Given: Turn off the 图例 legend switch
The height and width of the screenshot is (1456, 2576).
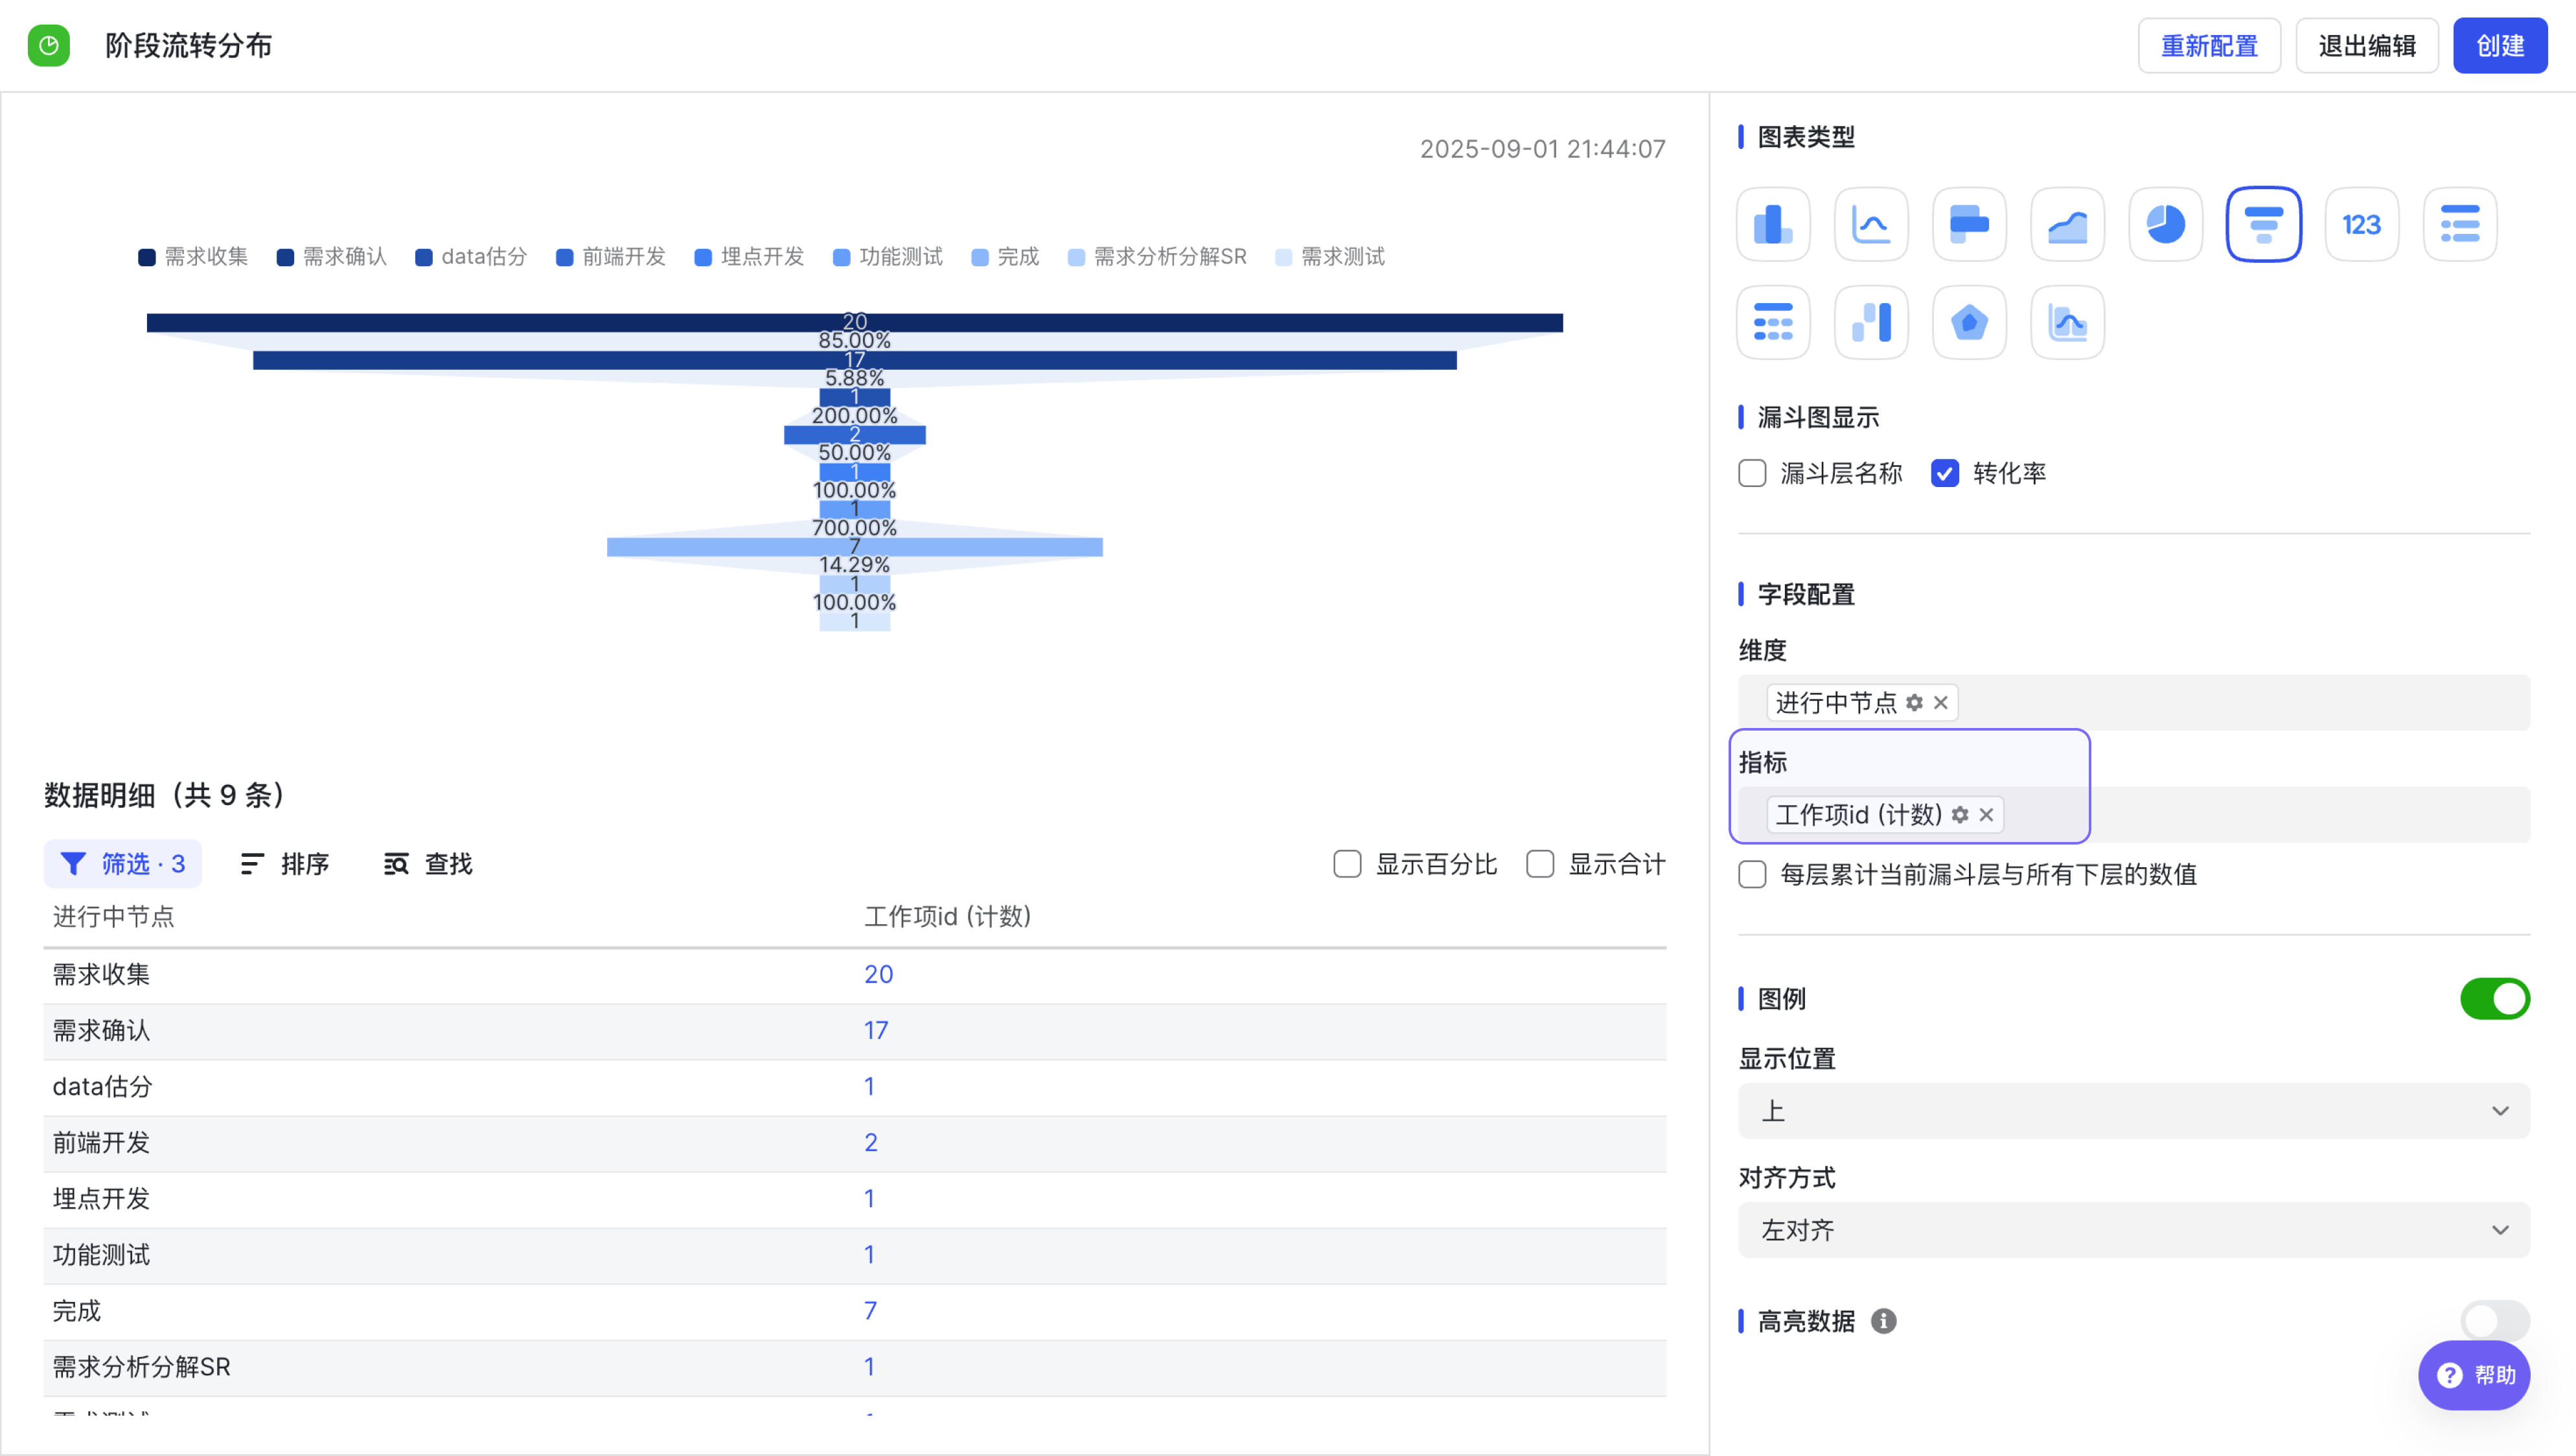Looking at the screenshot, I should (x=2495, y=998).
